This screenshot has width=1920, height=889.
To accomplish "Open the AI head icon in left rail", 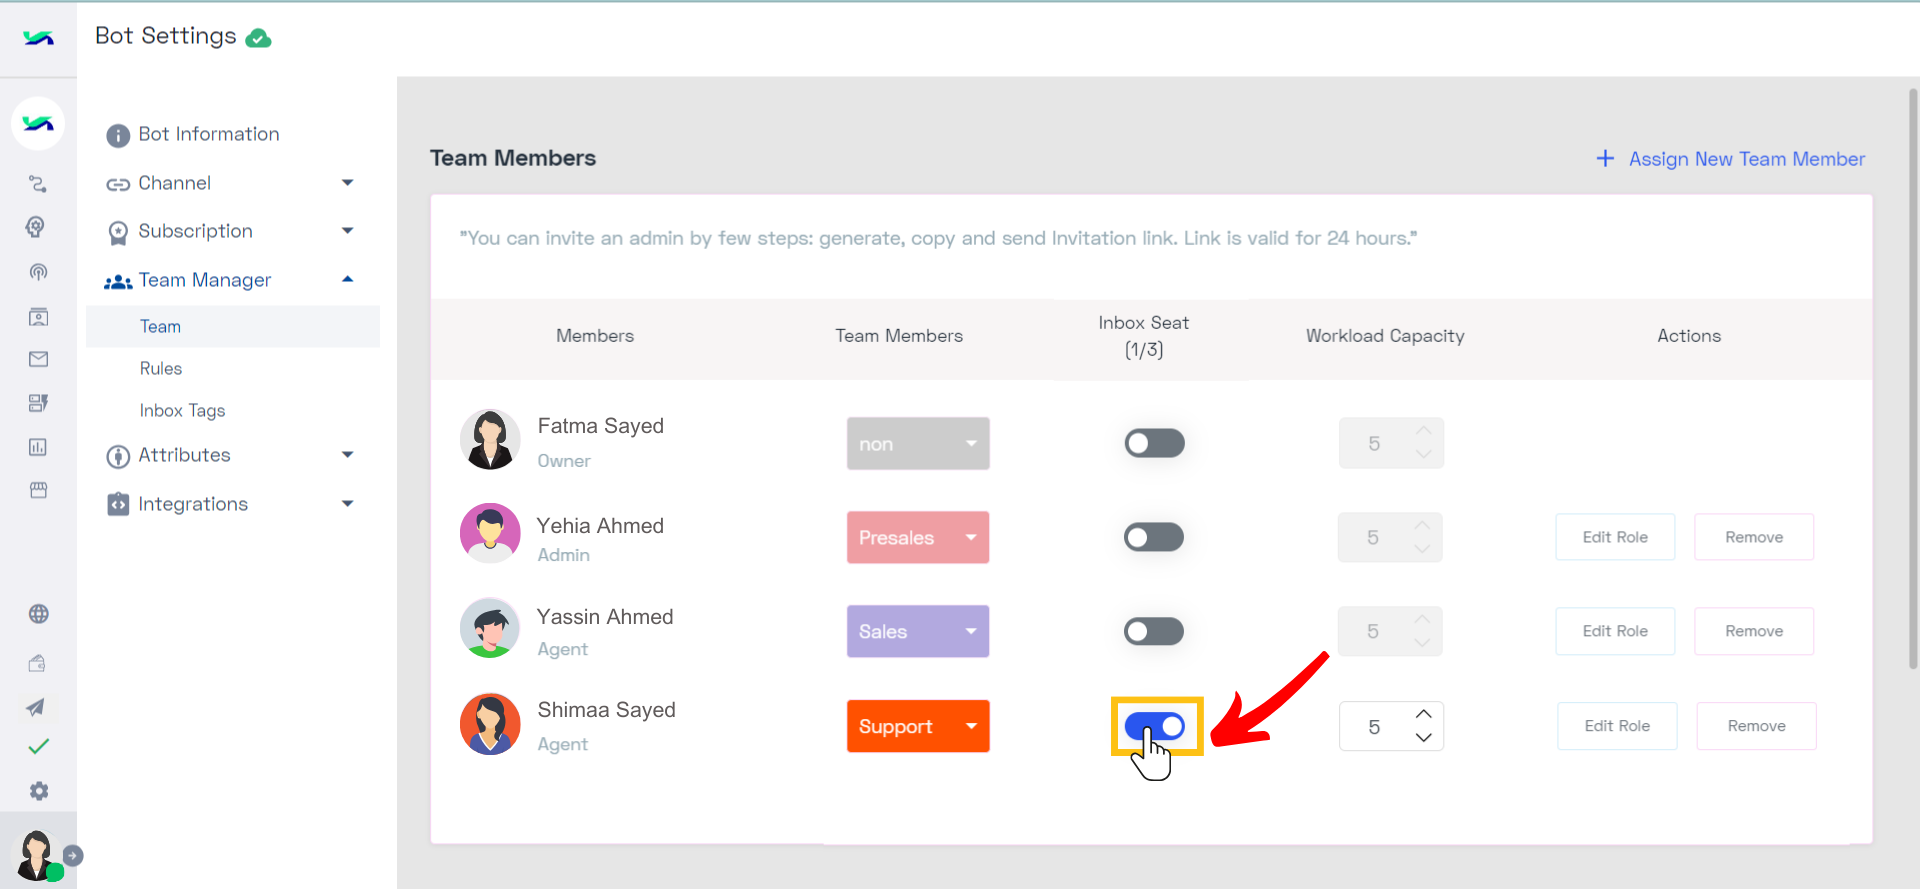I will (36, 227).
